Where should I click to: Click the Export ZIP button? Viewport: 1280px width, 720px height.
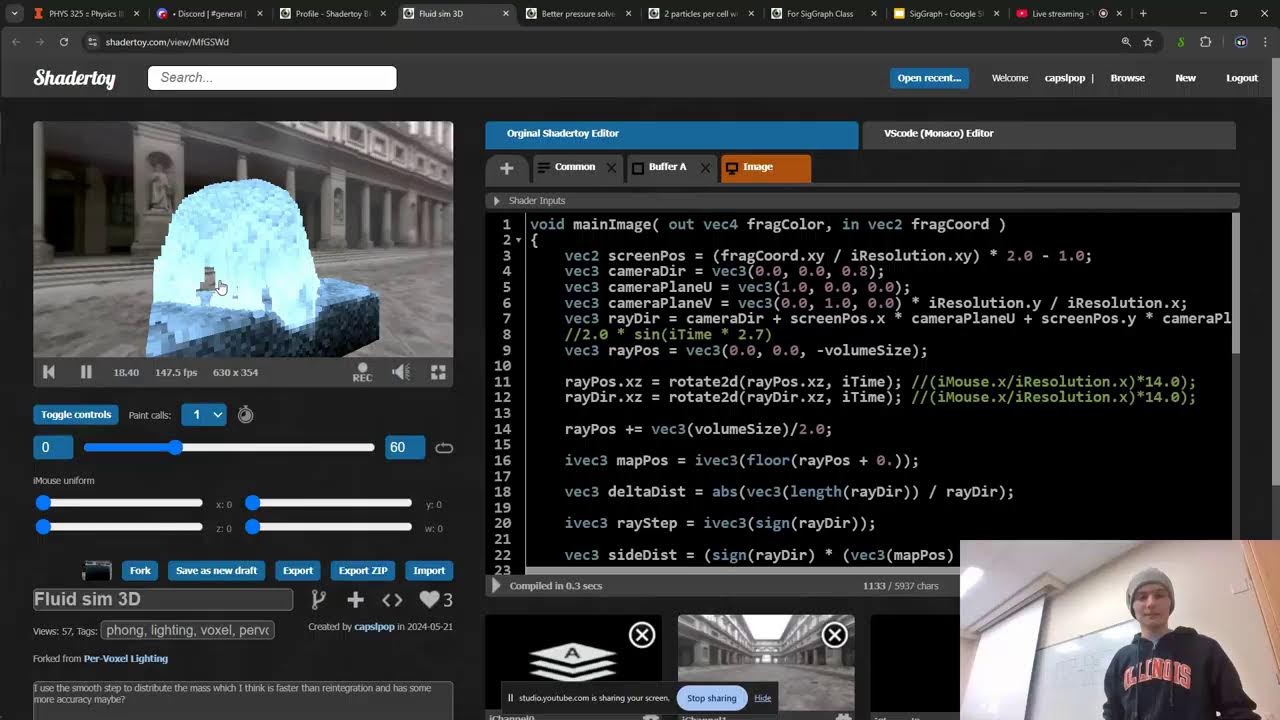tap(363, 571)
